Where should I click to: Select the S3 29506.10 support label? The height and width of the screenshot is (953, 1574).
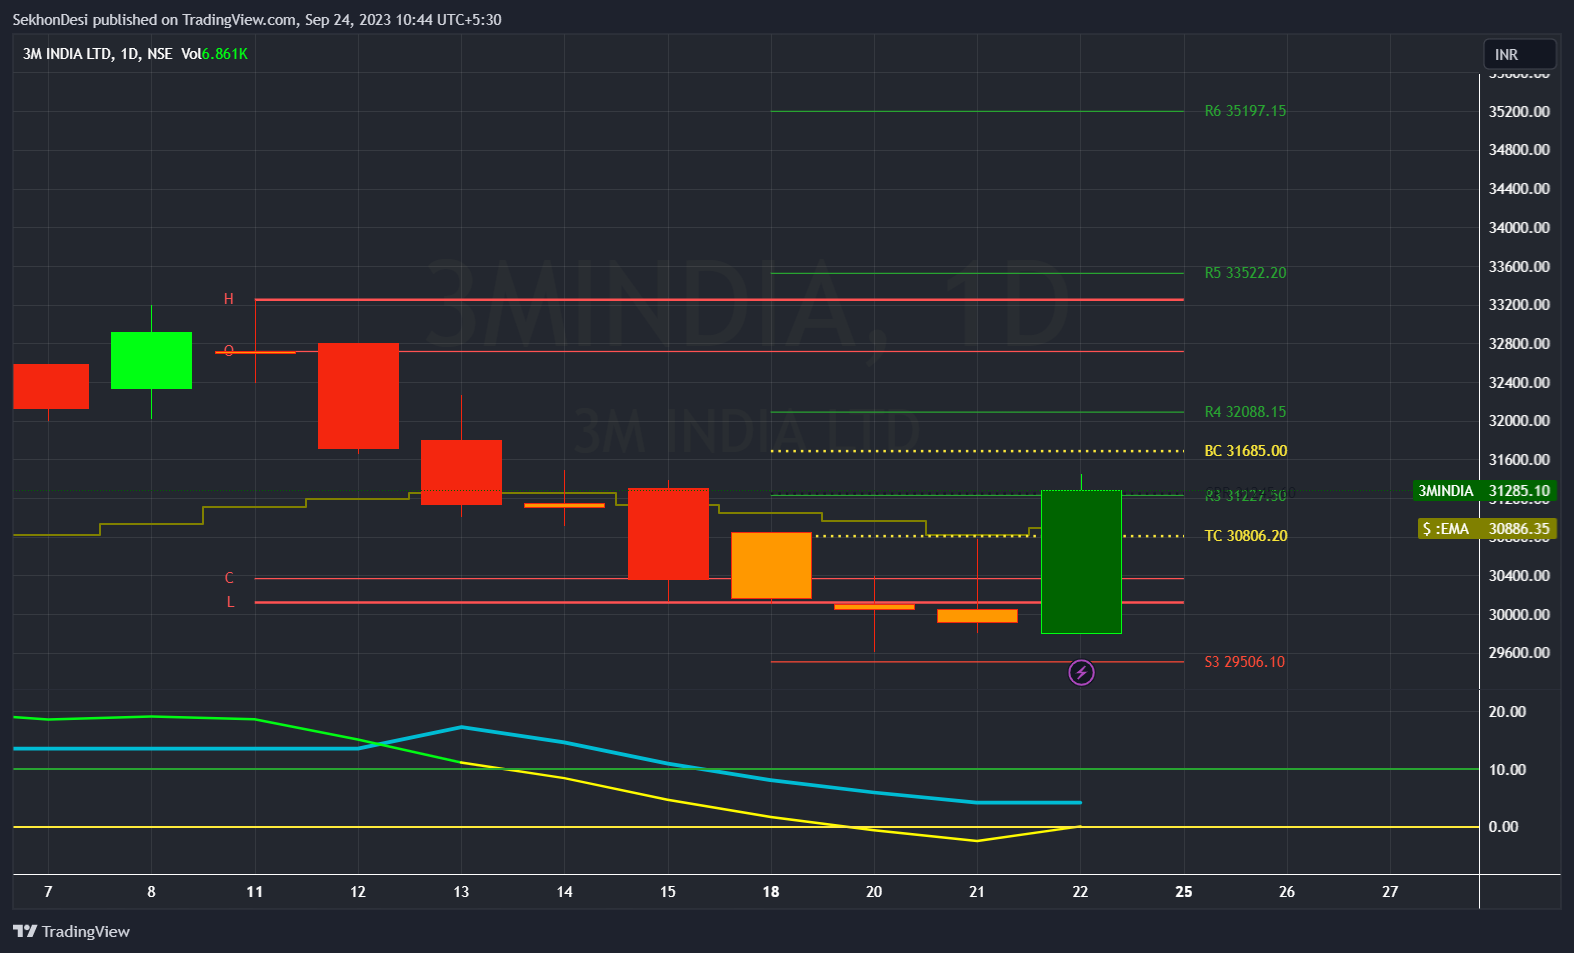1244,662
